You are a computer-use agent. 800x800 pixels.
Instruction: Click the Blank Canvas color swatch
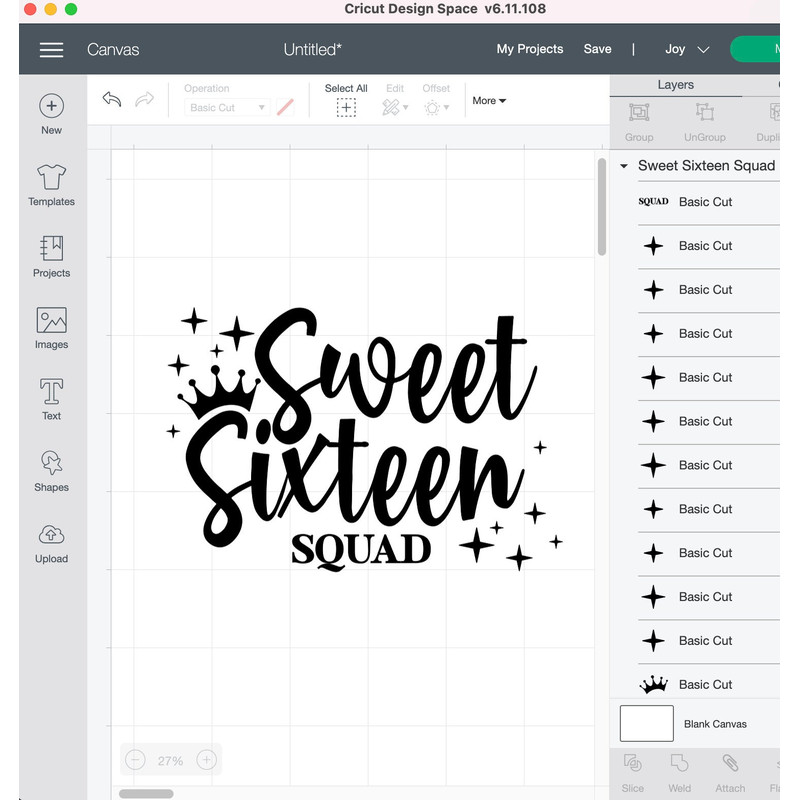click(646, 723)
